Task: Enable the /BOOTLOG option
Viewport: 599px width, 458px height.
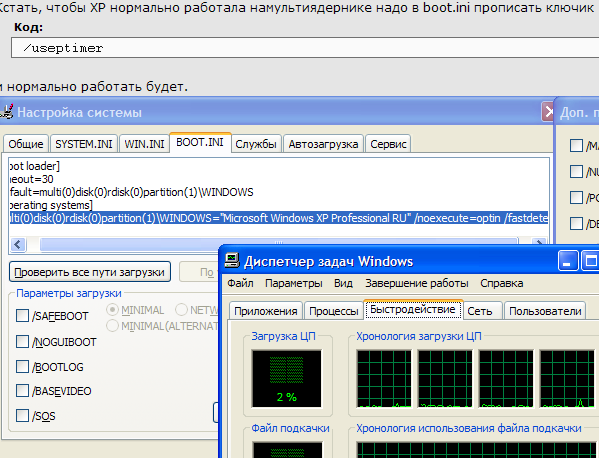Action: (x=22, y=367)
